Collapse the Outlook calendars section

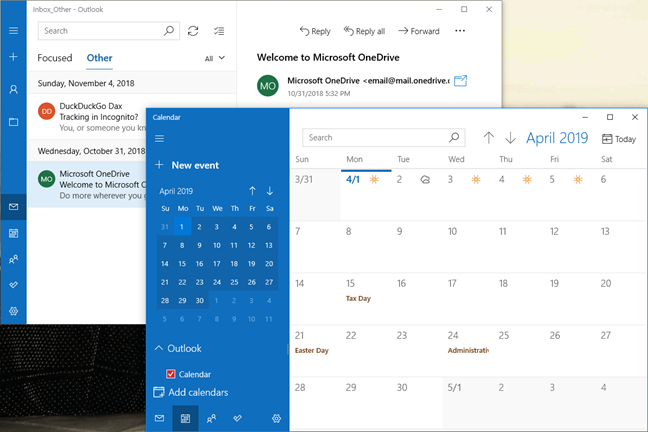click(x=159, y=348)
